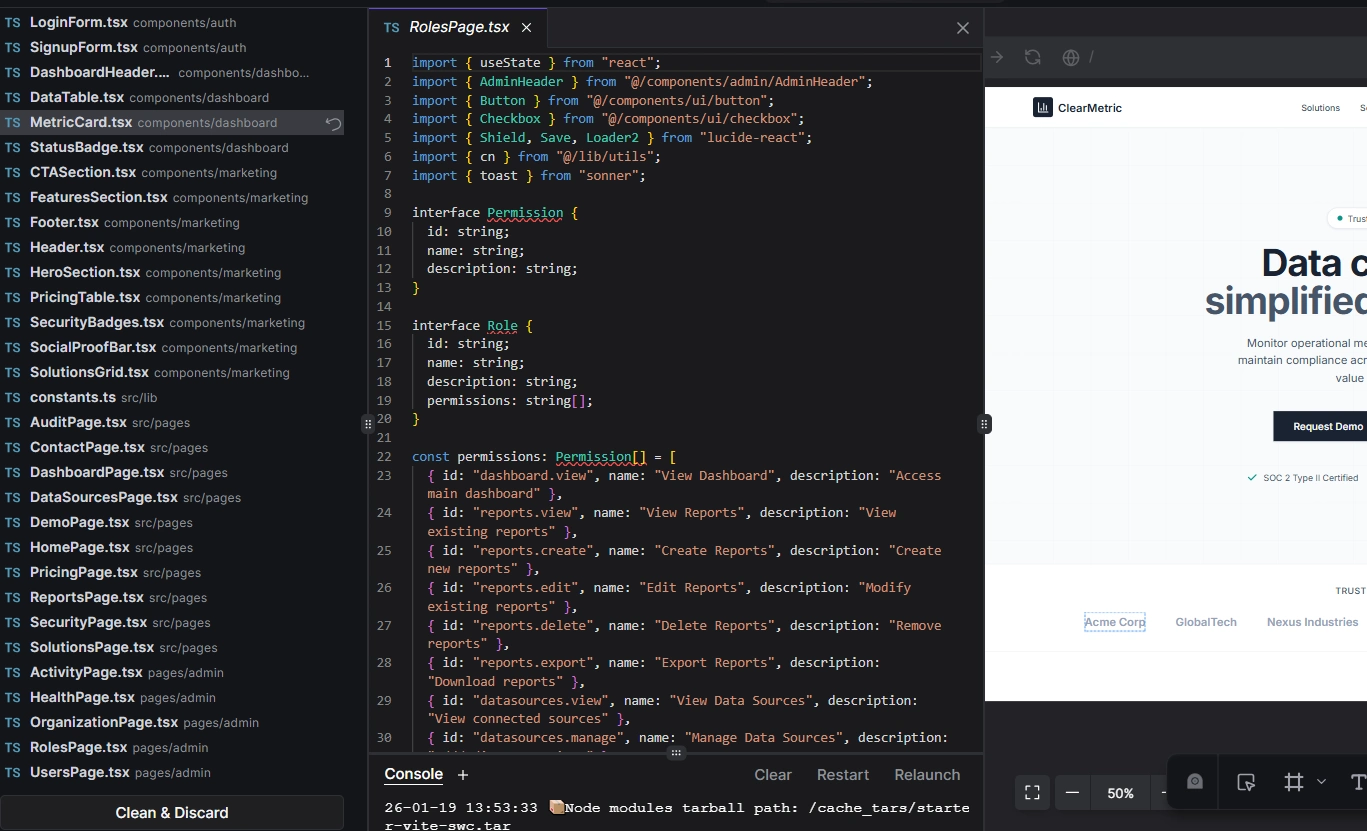
Task: Close the code editor panel
Action: [962, 28]
